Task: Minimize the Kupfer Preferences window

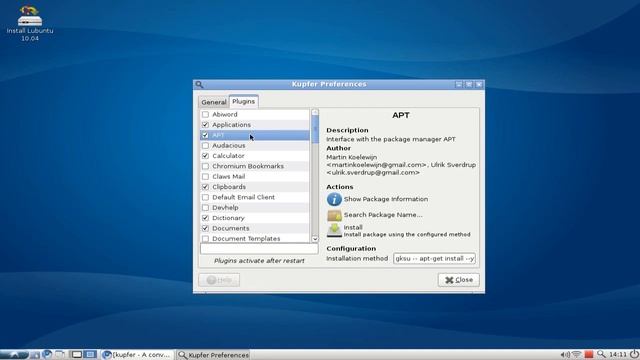Action: [459, 84]
